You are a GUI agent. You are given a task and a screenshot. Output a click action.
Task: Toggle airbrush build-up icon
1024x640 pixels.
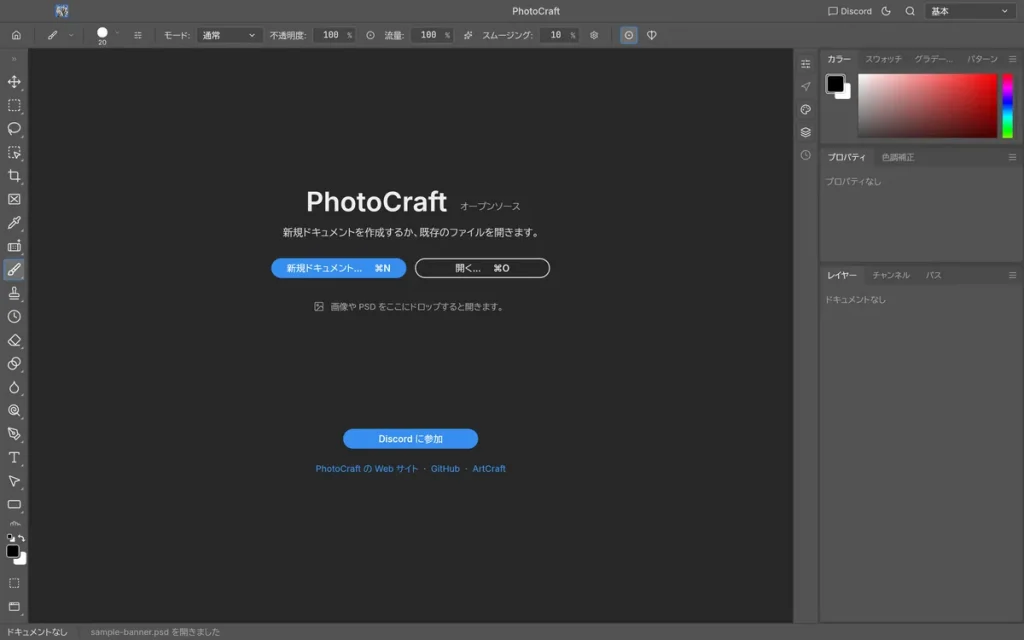pos(468,35)
